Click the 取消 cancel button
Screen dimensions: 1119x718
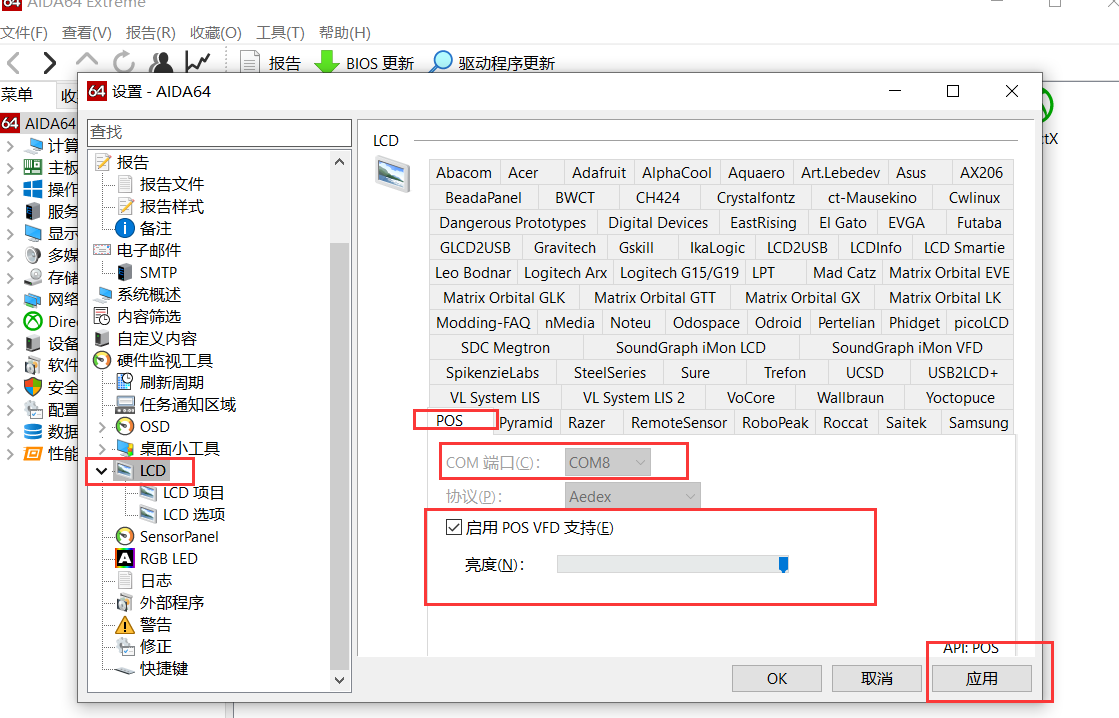click(876, 679)
